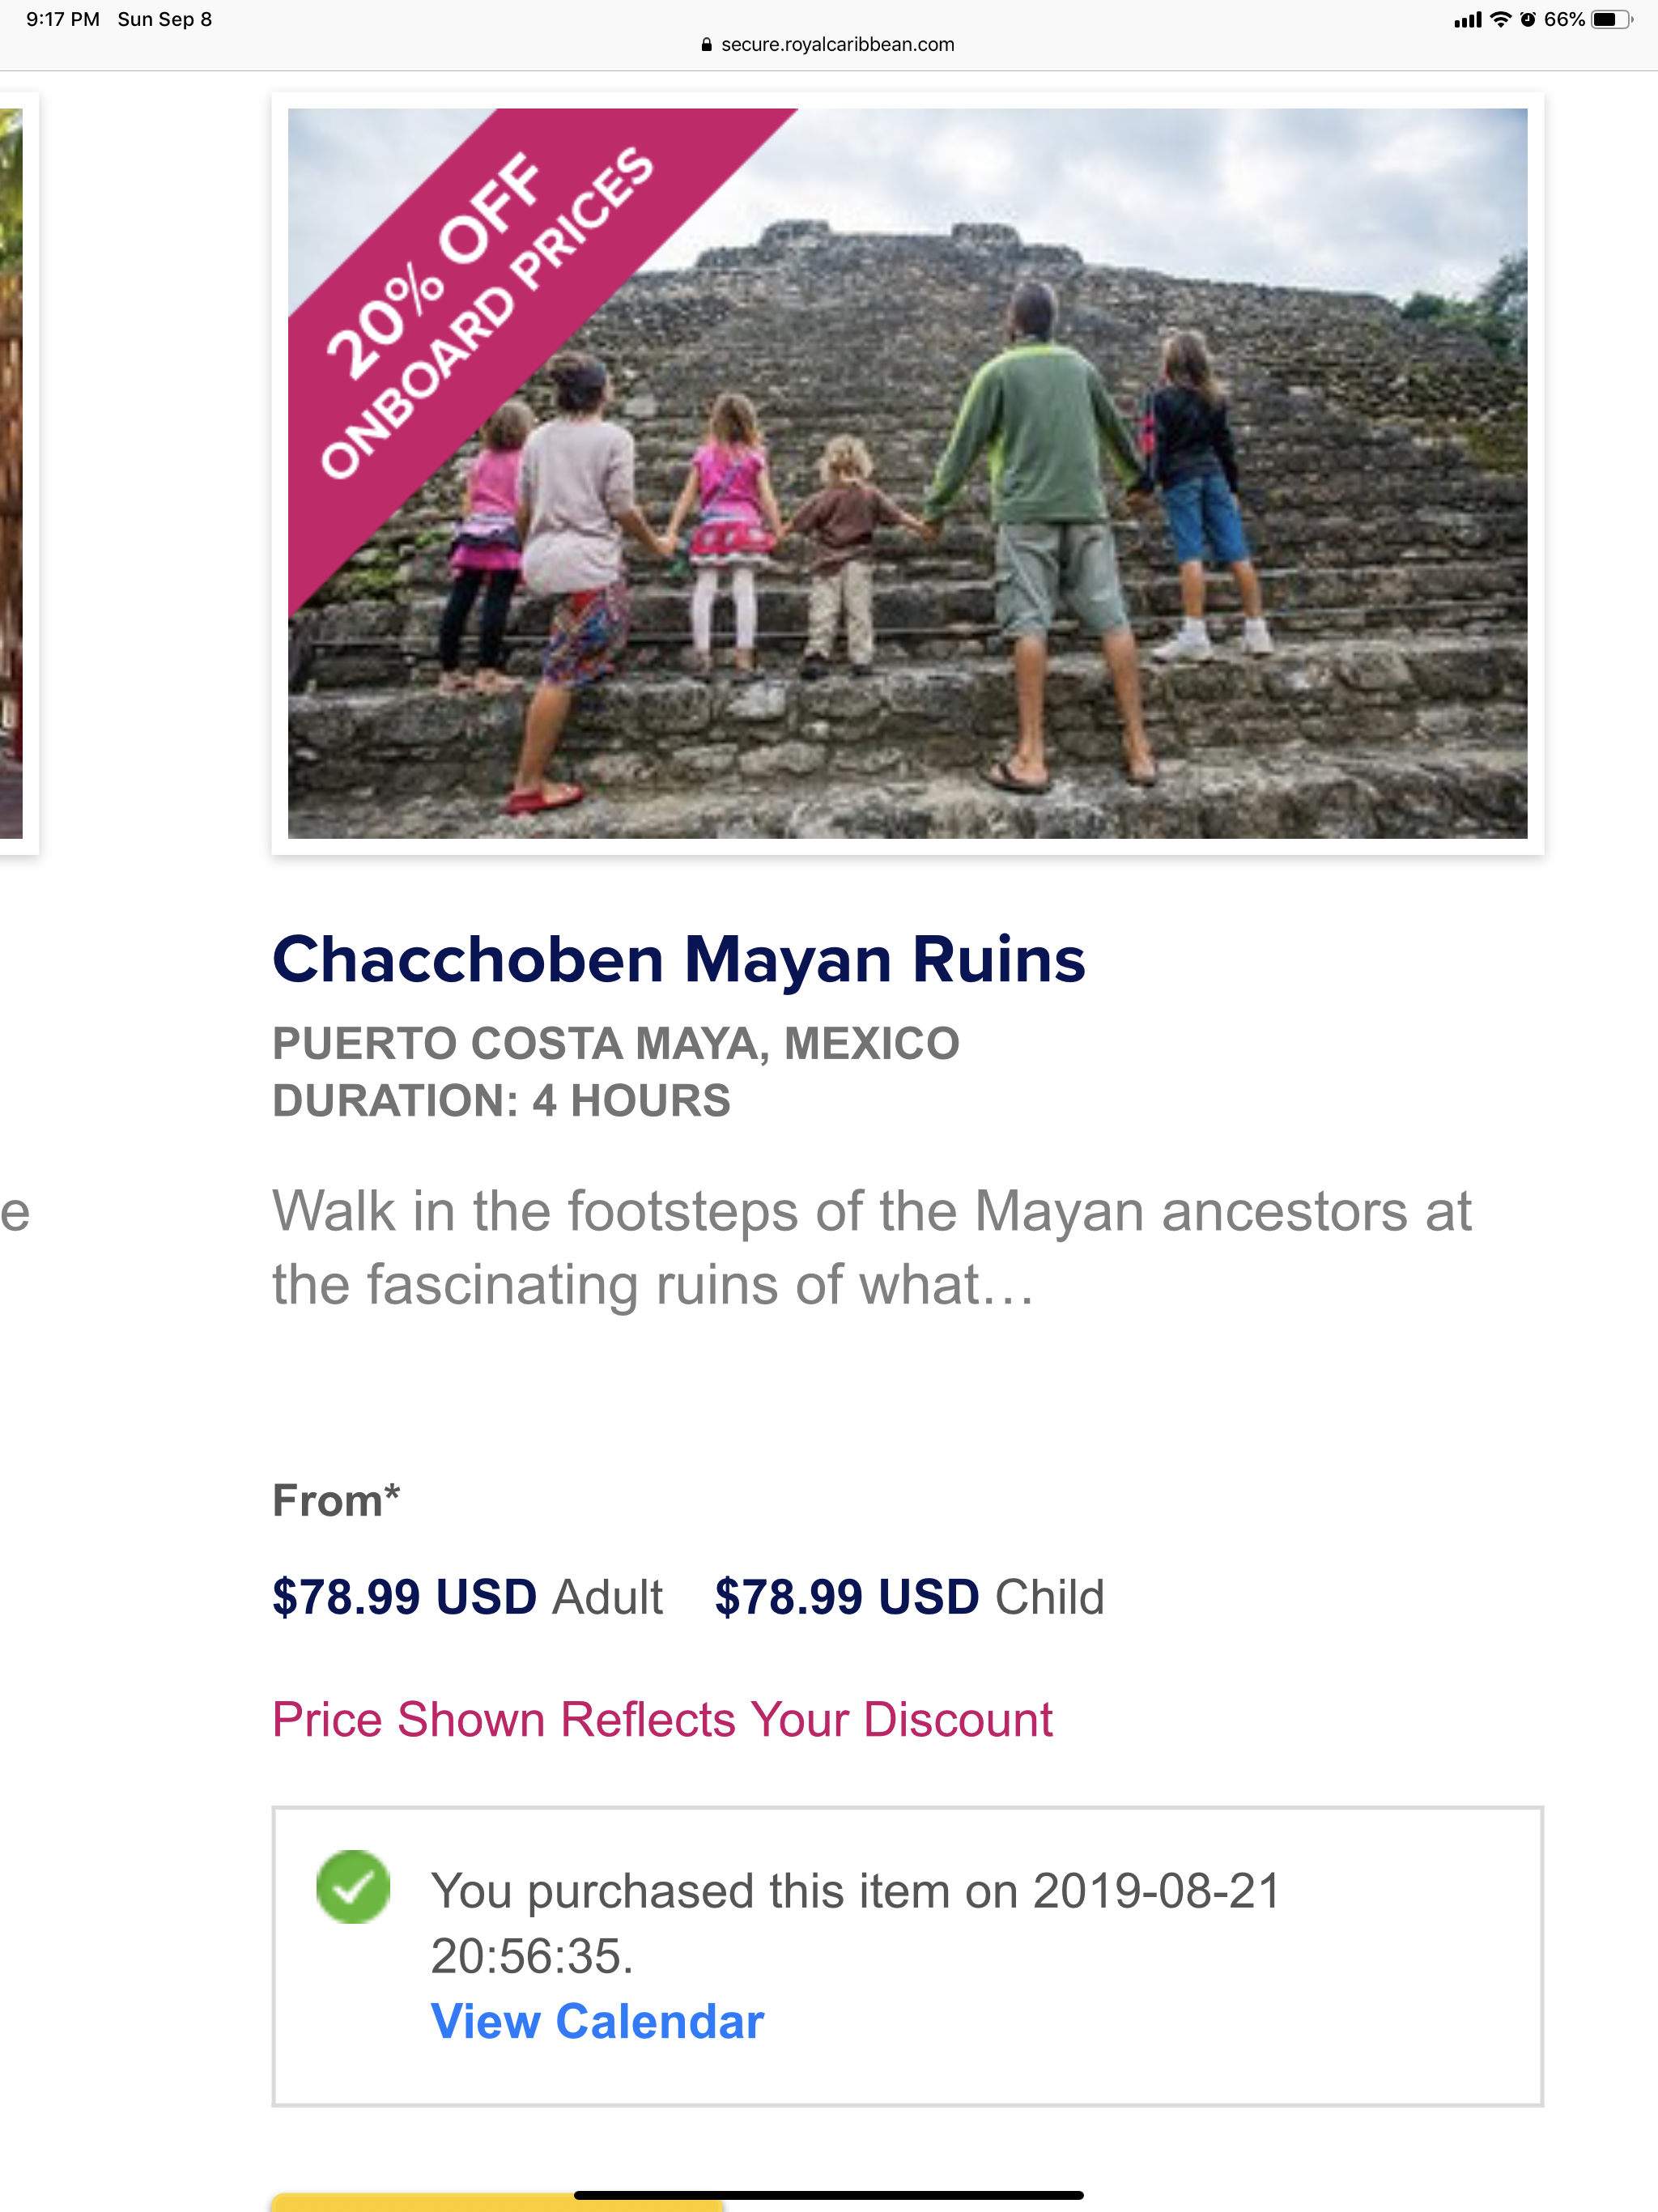This screenshot has height=2212, width=1658.
Task: Tap the cellular signal bars icon
Action: (1467, 19)
